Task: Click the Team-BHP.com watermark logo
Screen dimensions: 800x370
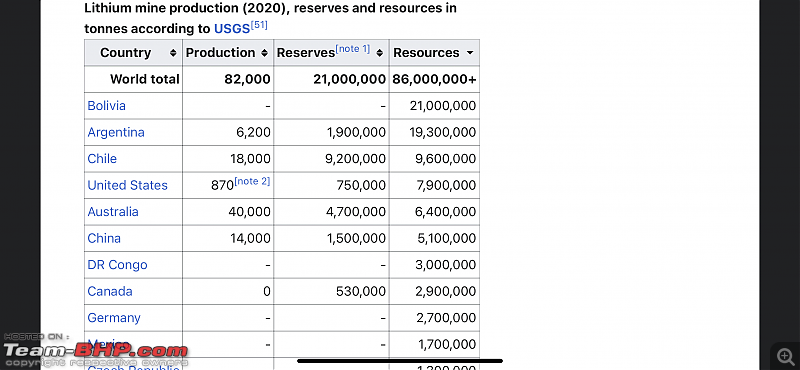Action: point(96,351)
